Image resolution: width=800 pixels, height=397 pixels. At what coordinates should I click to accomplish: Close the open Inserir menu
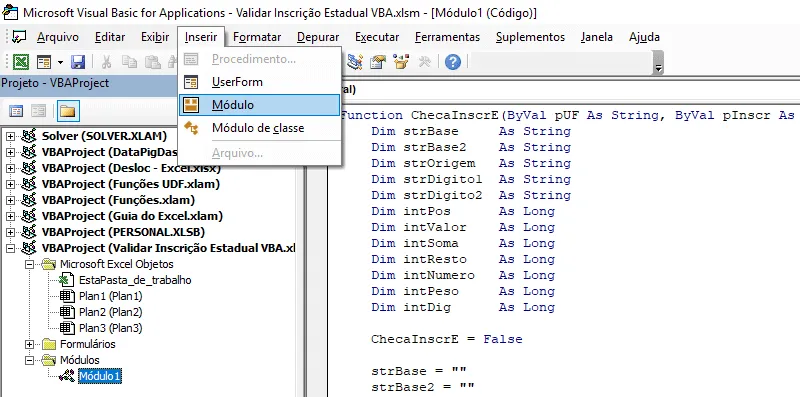[201, 37]
